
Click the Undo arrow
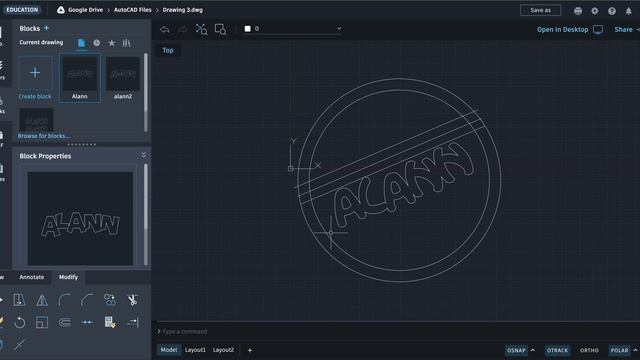point(165,29)
